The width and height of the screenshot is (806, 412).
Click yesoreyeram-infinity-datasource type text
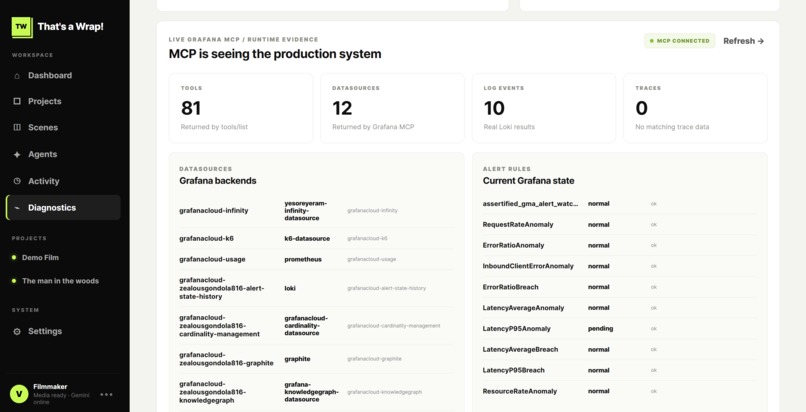pyautogui.click(x=305, y=211)
